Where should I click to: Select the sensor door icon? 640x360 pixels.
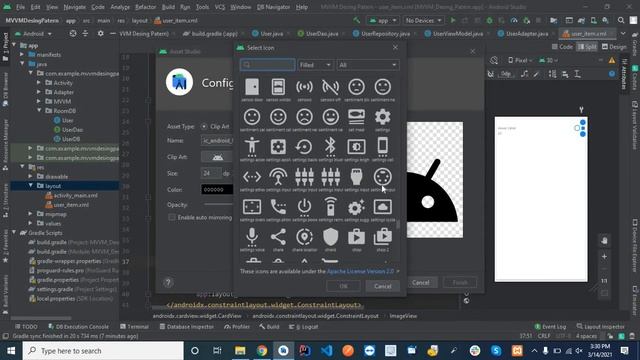(x=252, y=87)
